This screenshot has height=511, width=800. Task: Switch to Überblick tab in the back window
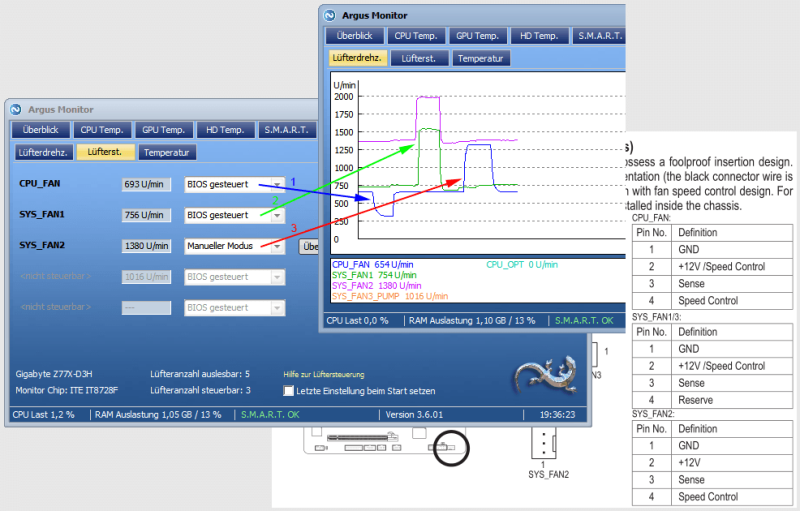click(40, 130)
